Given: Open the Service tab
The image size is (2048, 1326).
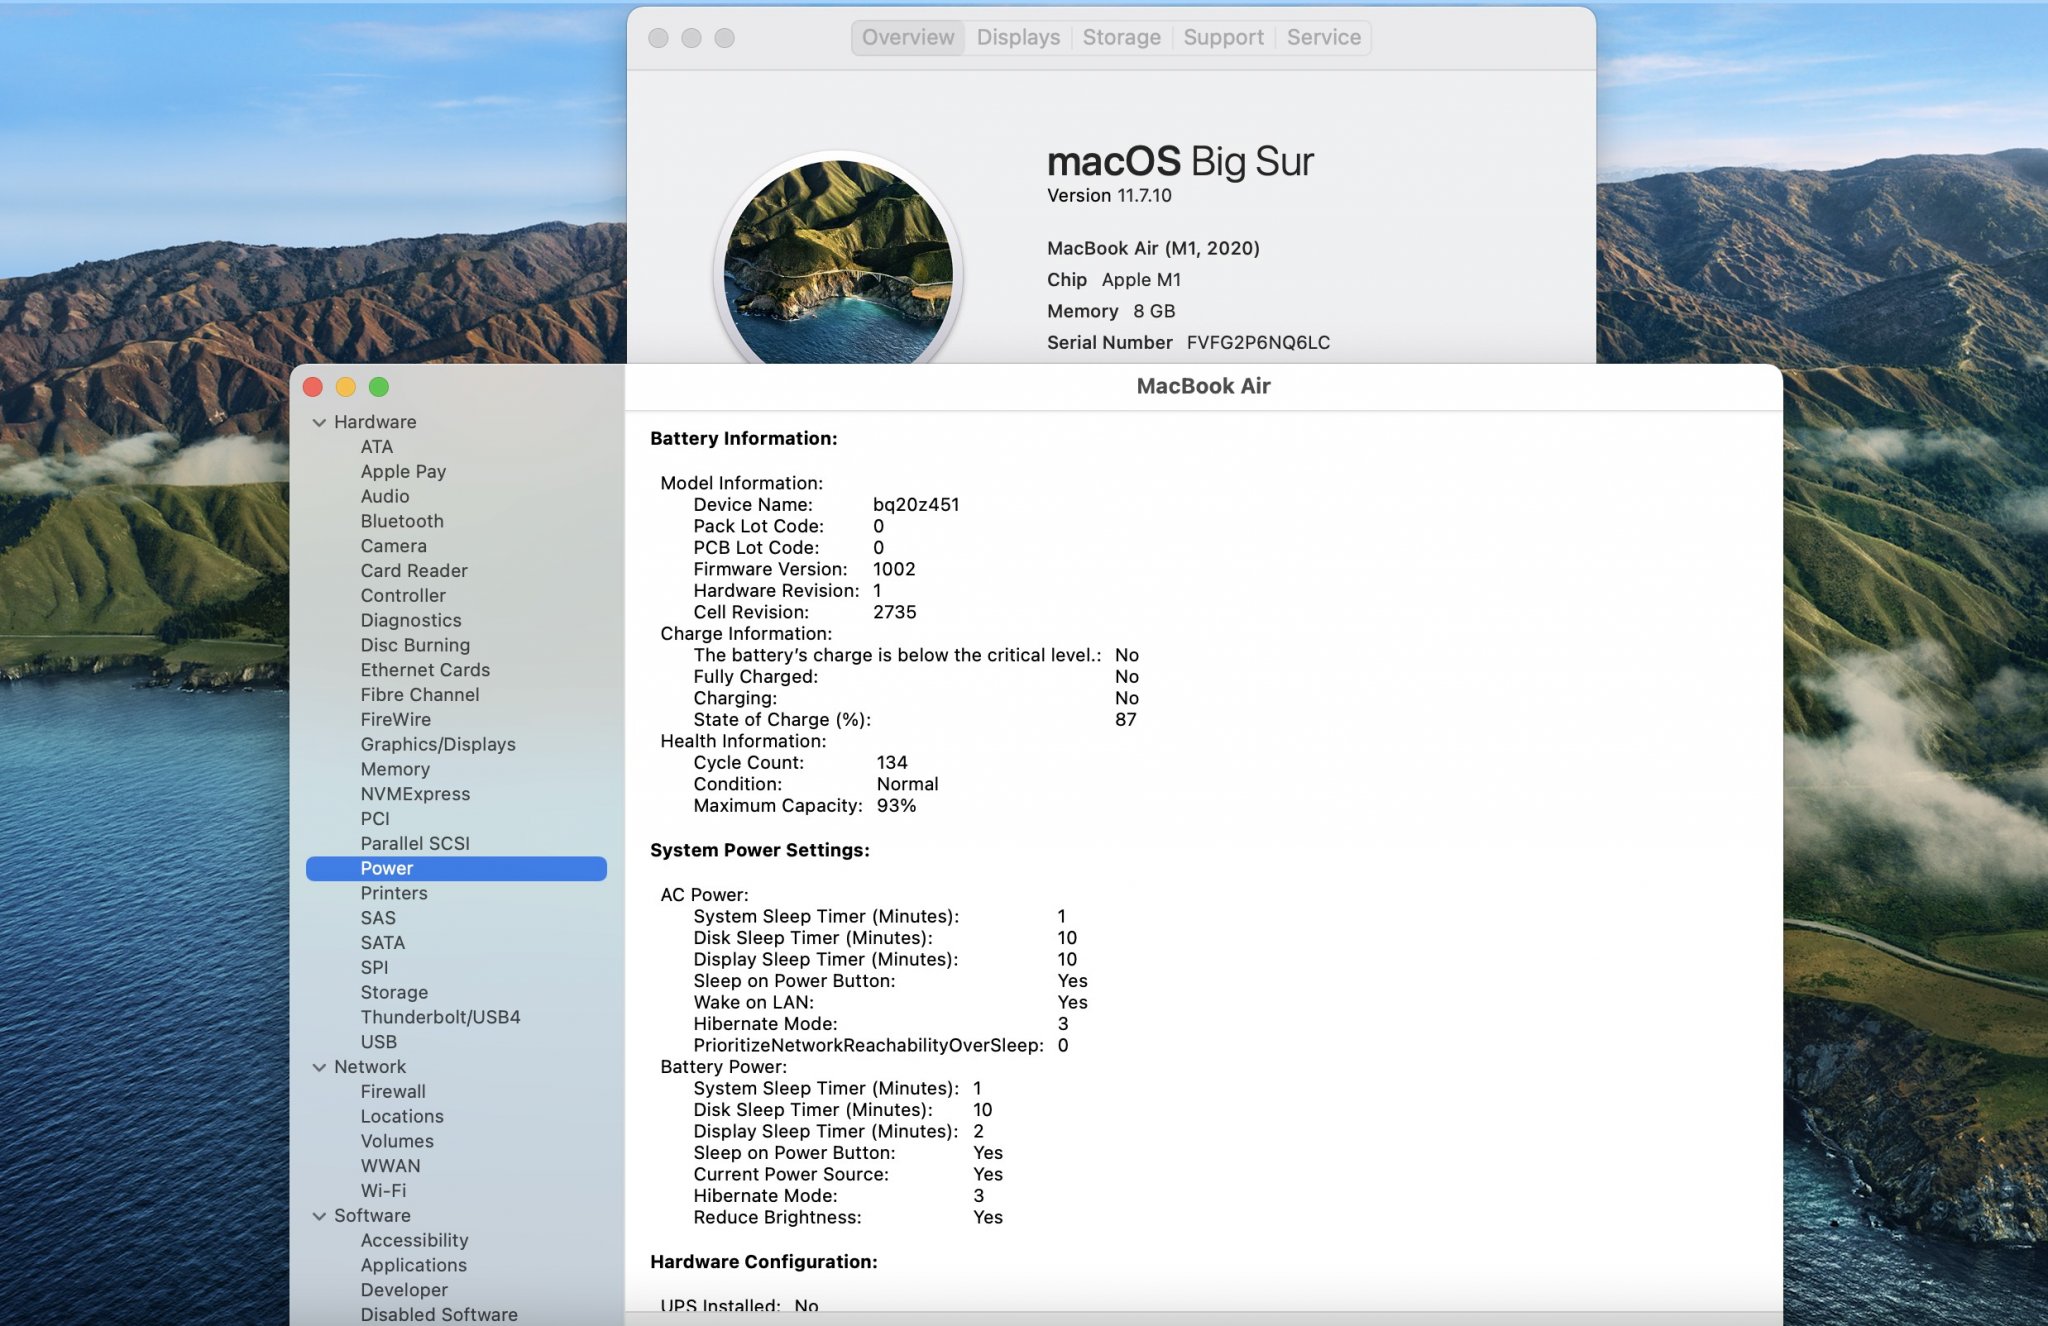Looking at the screenshot, I should coord(1323,37).
